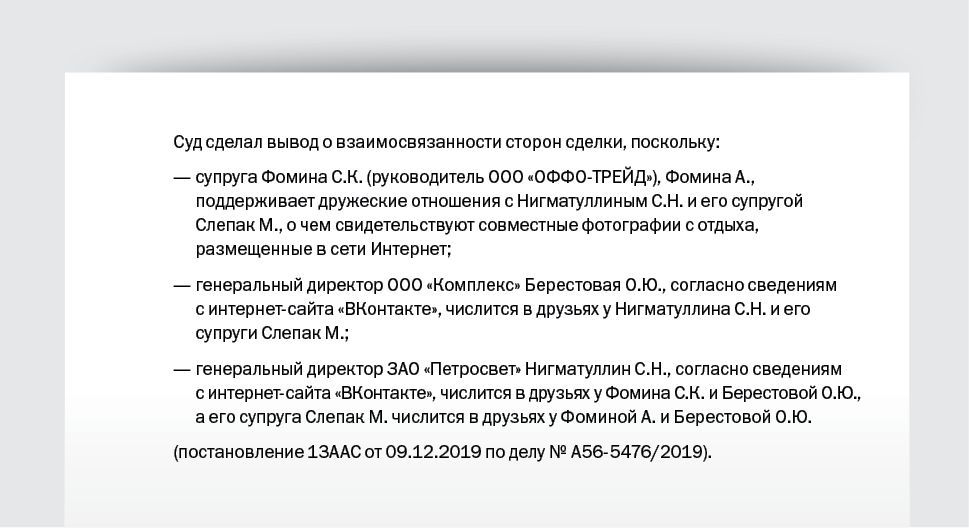This screenshot has height=530, width=969.
Task: Click the first bullet dash before супруга Фомина
Action: point(182,178)
